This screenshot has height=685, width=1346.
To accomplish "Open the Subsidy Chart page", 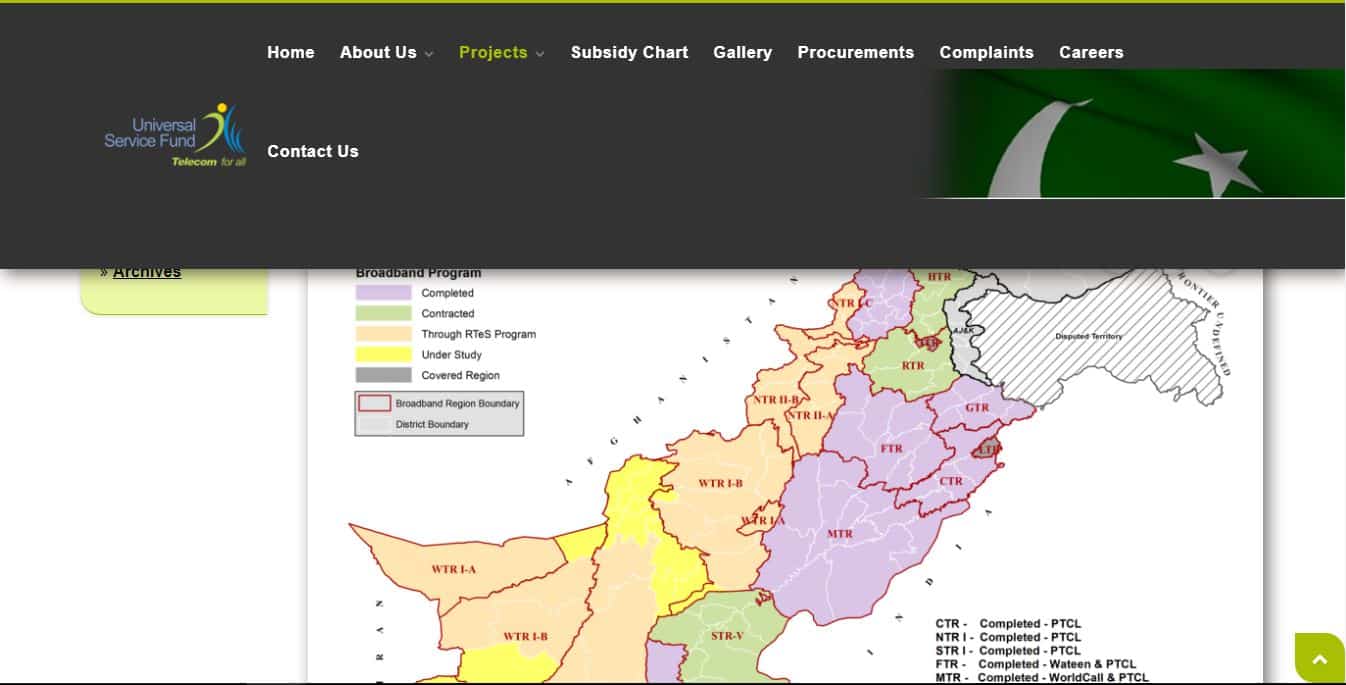I will (x=630, y=52).
